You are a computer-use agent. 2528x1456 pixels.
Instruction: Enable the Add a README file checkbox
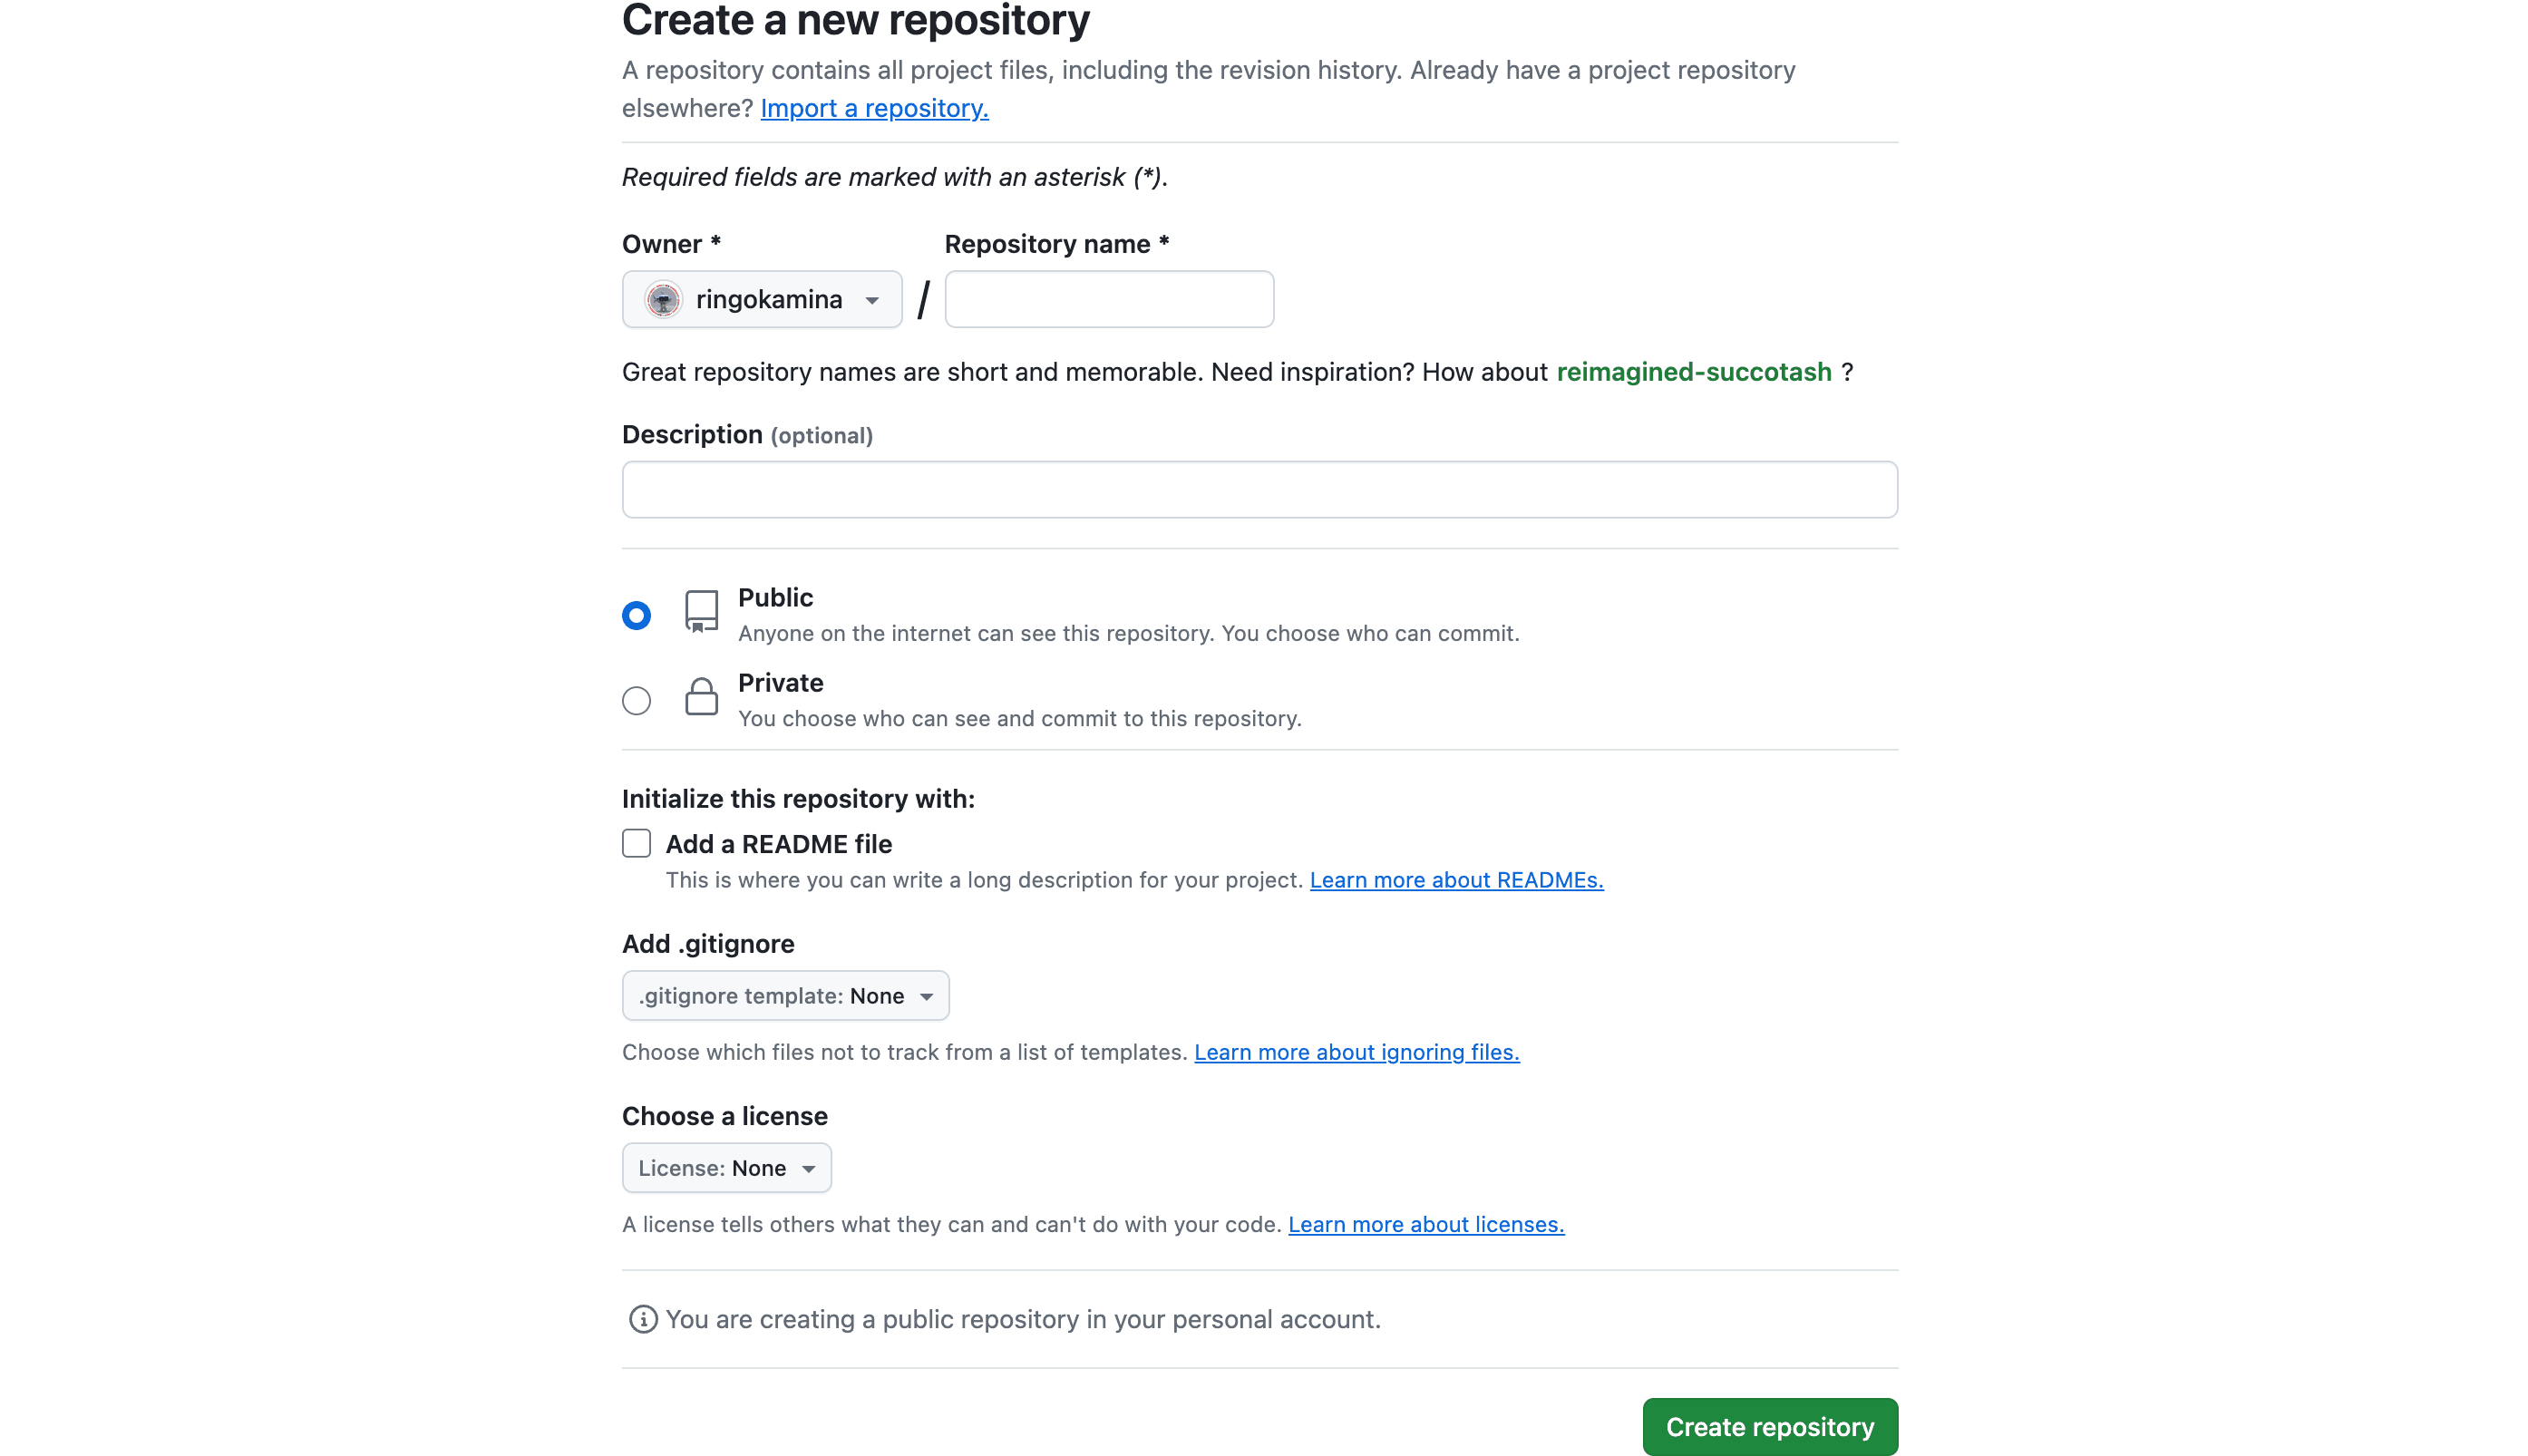pos(636,843)
